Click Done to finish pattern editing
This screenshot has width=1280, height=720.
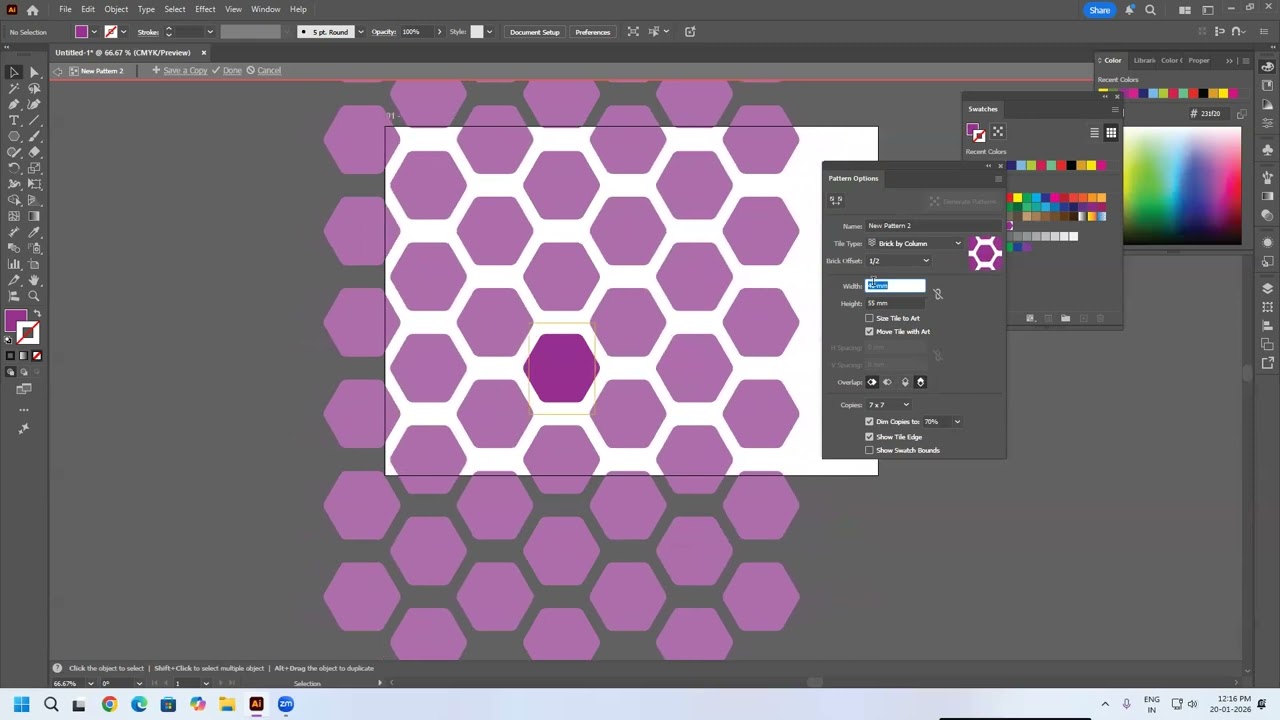(x=227, y=71)
